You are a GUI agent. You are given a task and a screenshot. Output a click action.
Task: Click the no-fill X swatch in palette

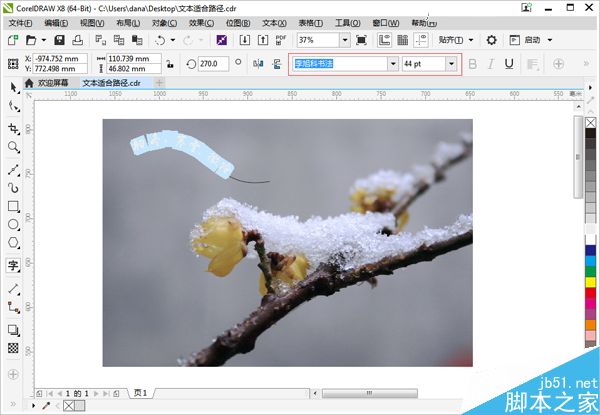[590, 123]
